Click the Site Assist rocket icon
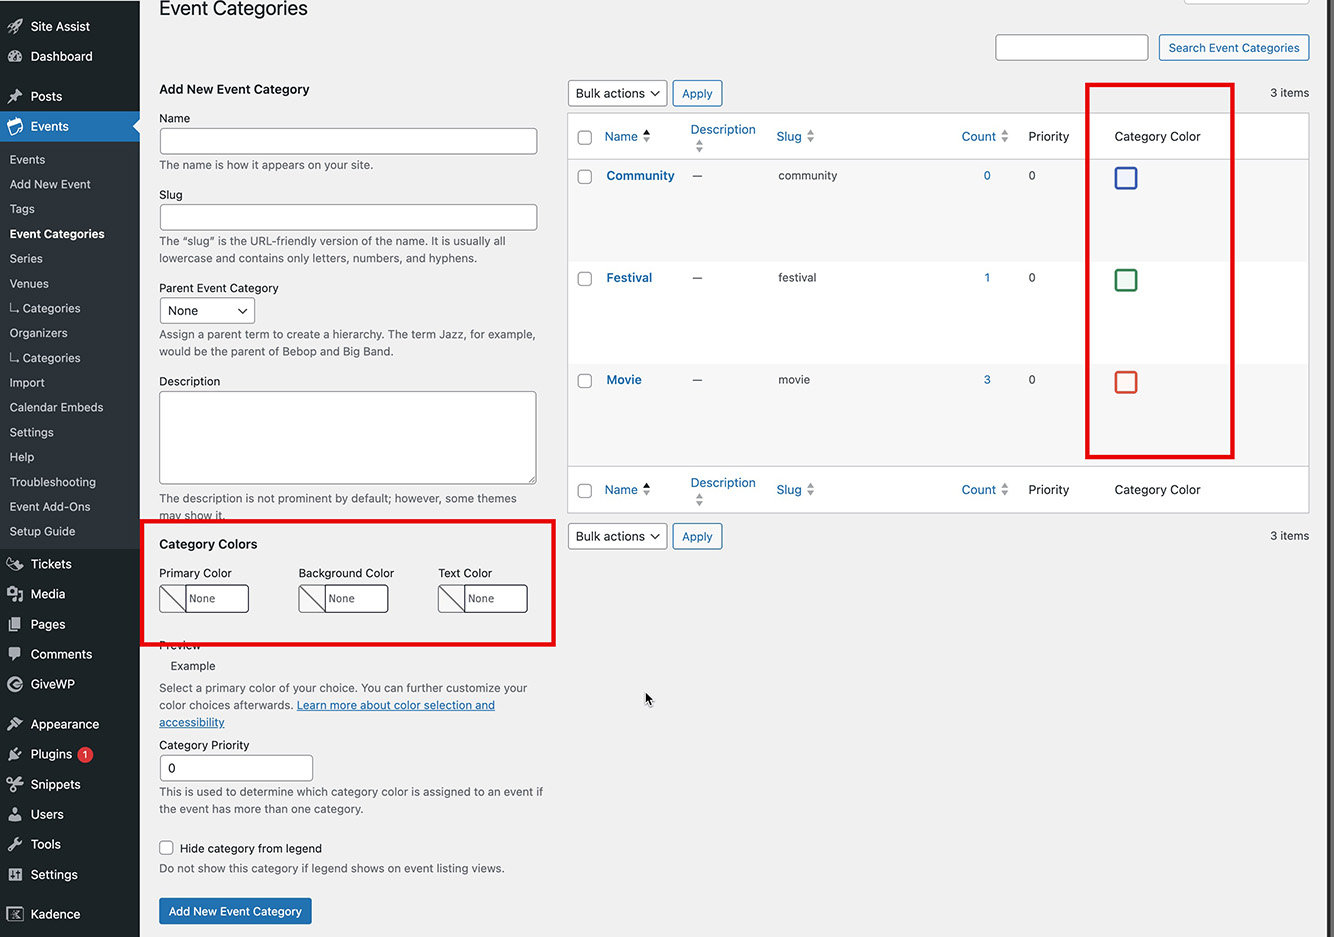Screen dimensions: 1334x937 15,26
